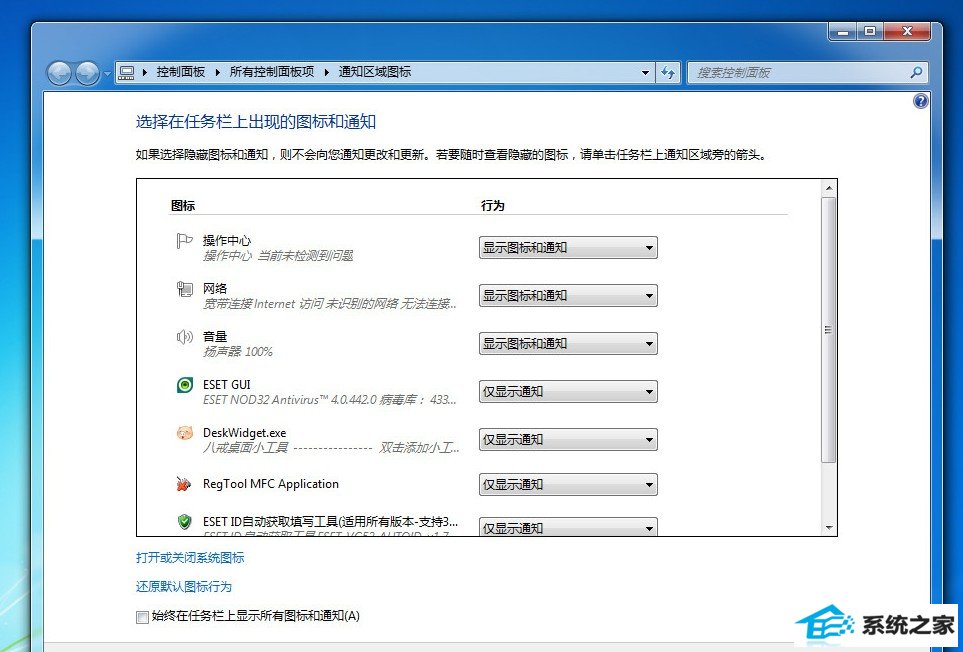Go forward with the Forward arrow button
The width and height of the screenshot is (963, 652).
87,73
